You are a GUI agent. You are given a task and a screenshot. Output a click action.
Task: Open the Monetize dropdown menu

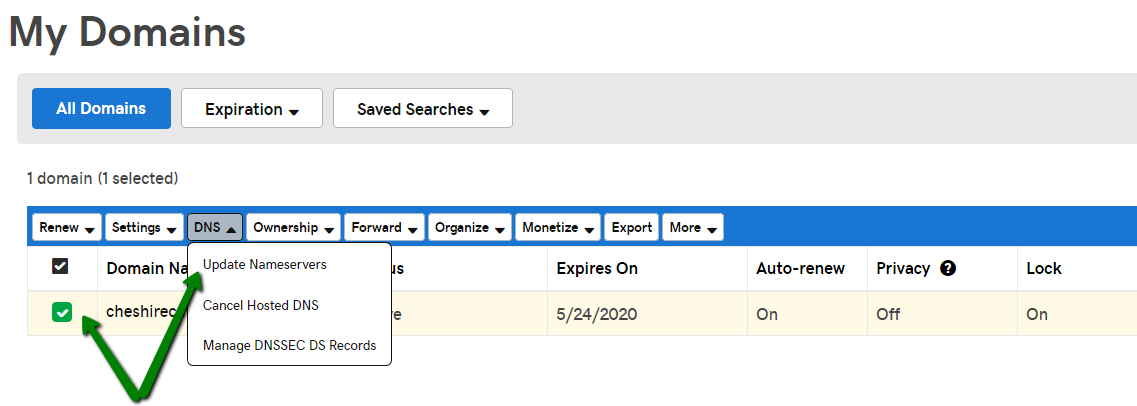[558, 228]
